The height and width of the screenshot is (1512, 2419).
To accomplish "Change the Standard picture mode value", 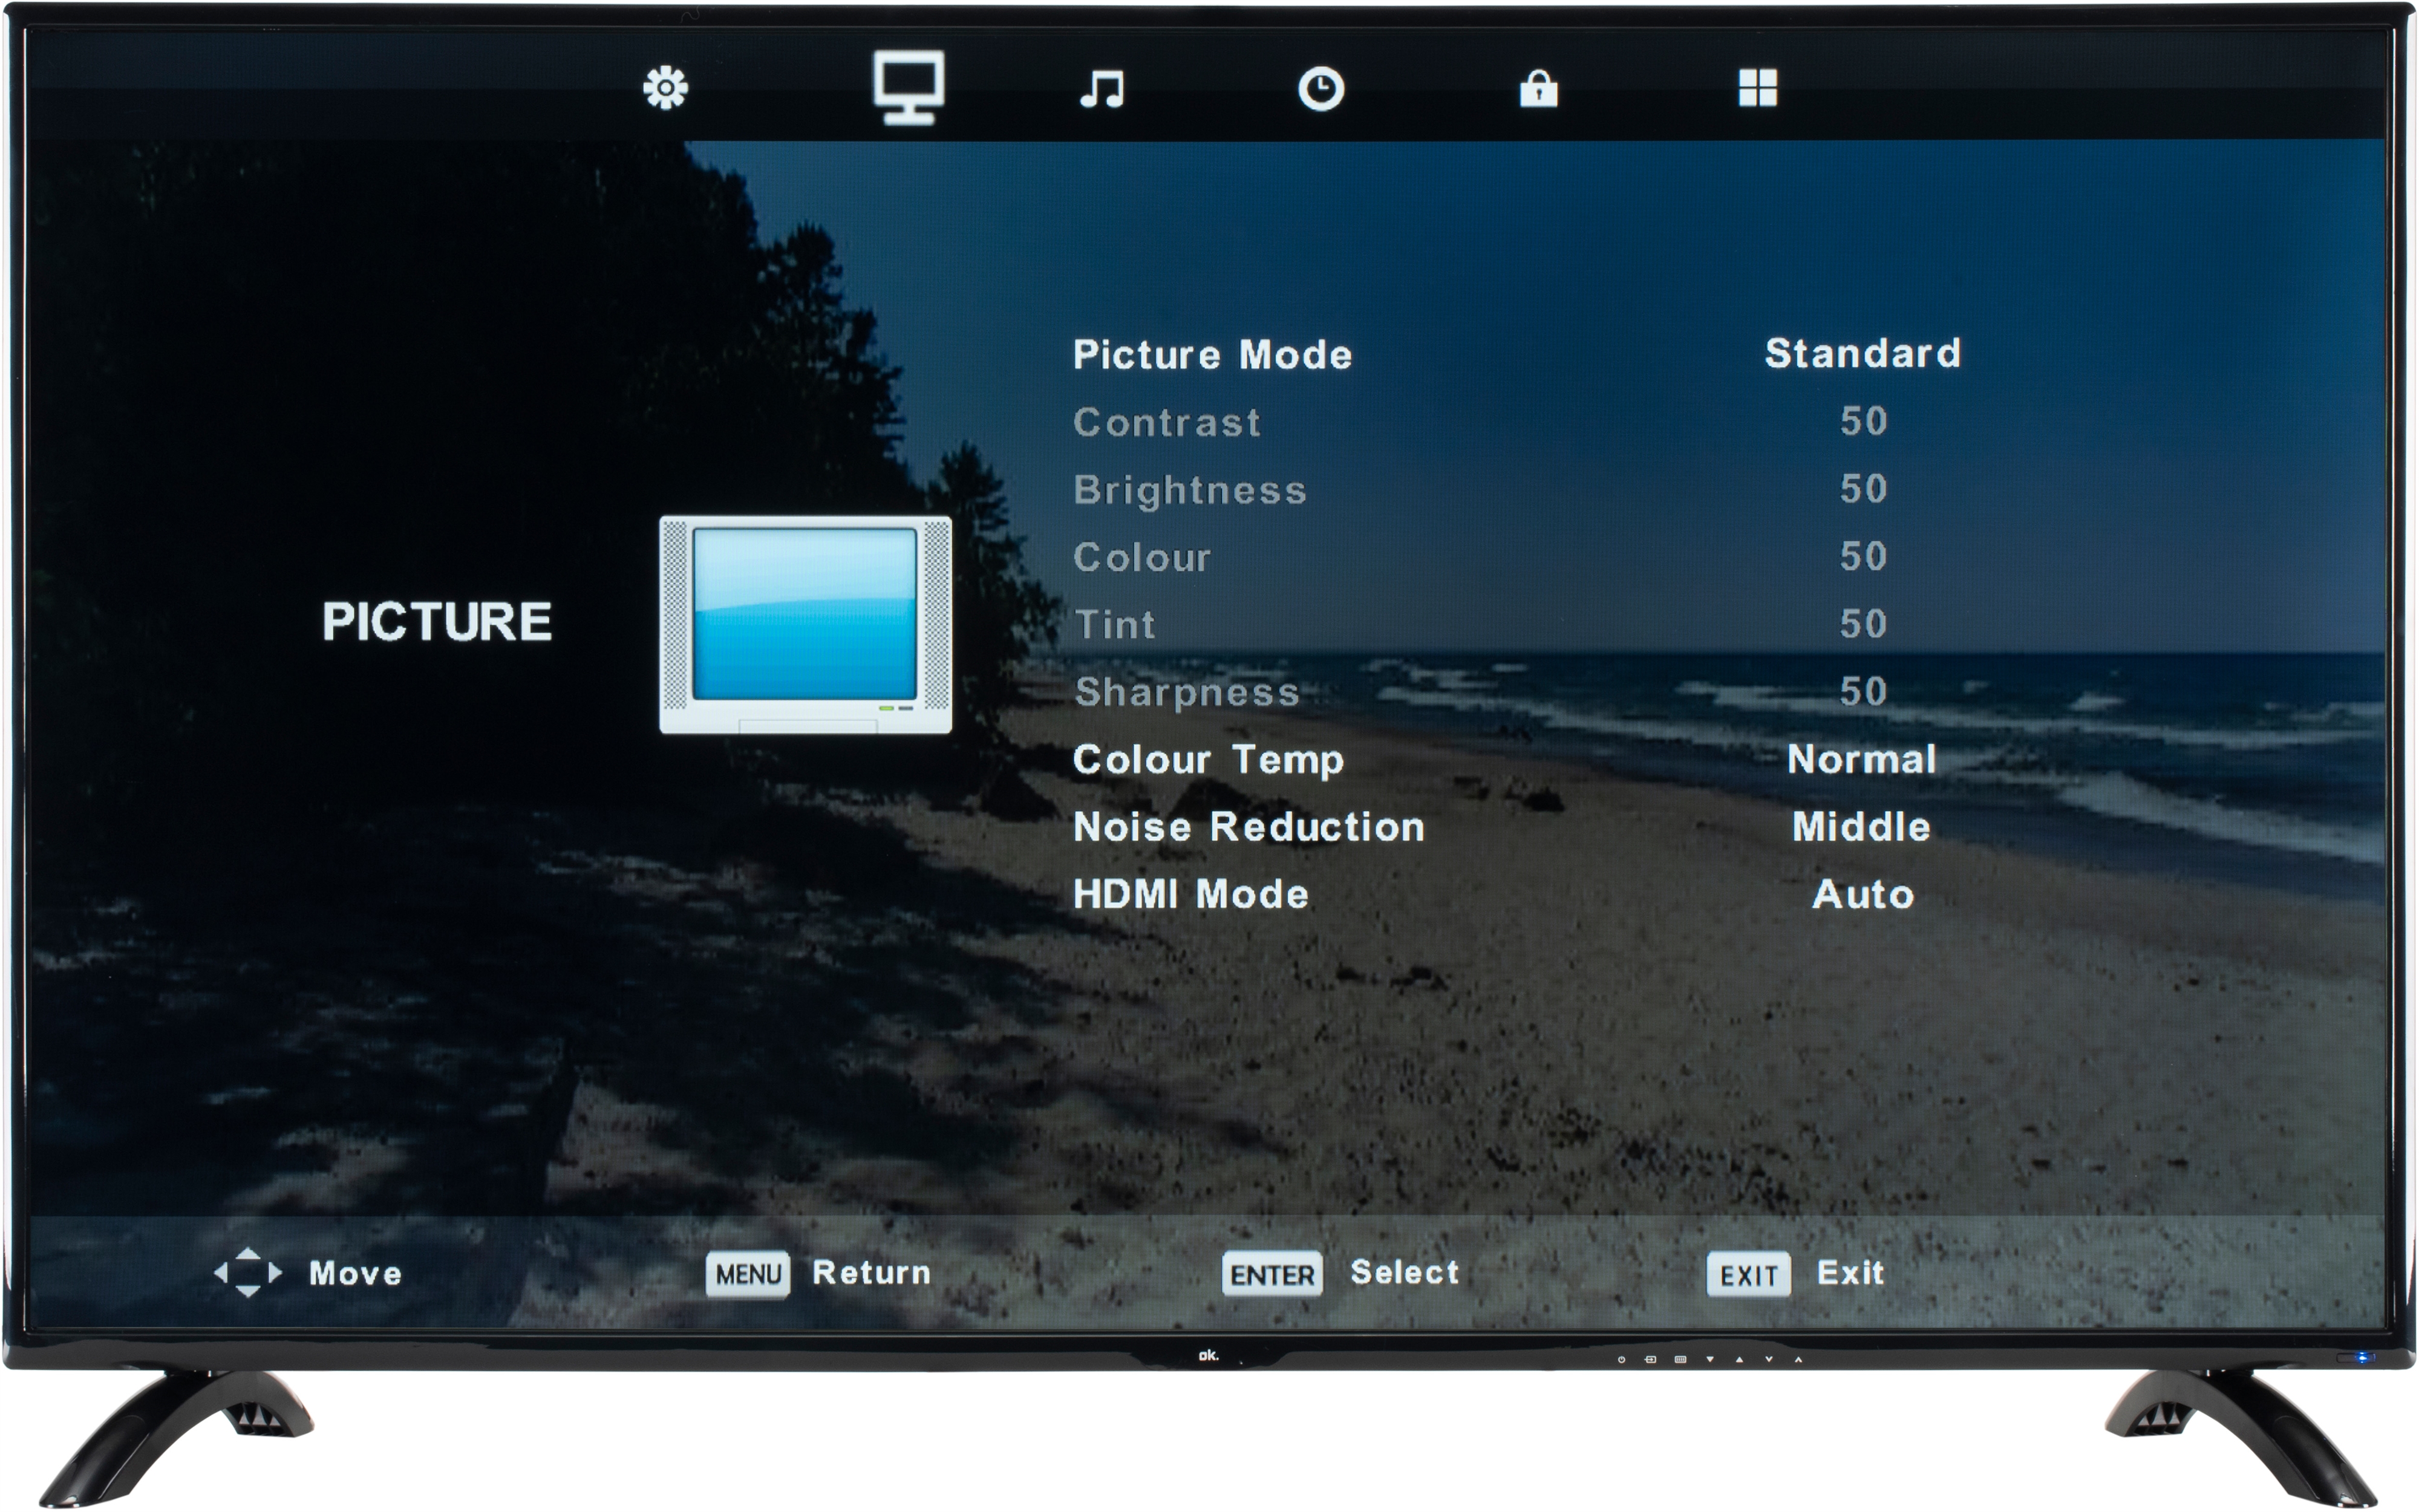I will coord(1862,353).
